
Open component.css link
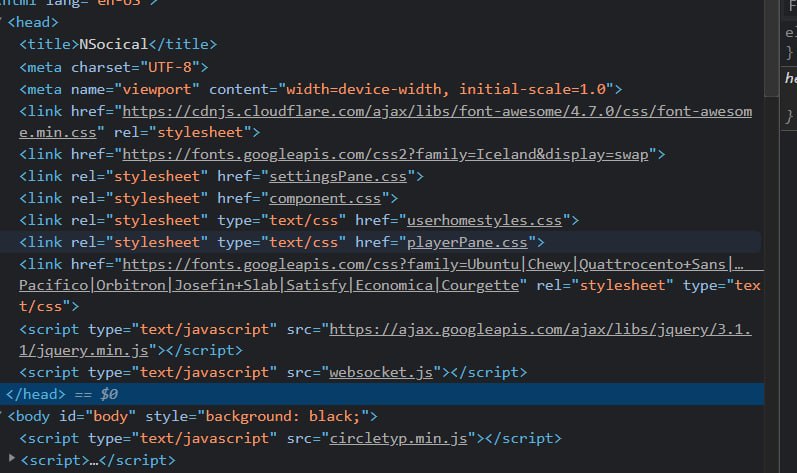325,198
